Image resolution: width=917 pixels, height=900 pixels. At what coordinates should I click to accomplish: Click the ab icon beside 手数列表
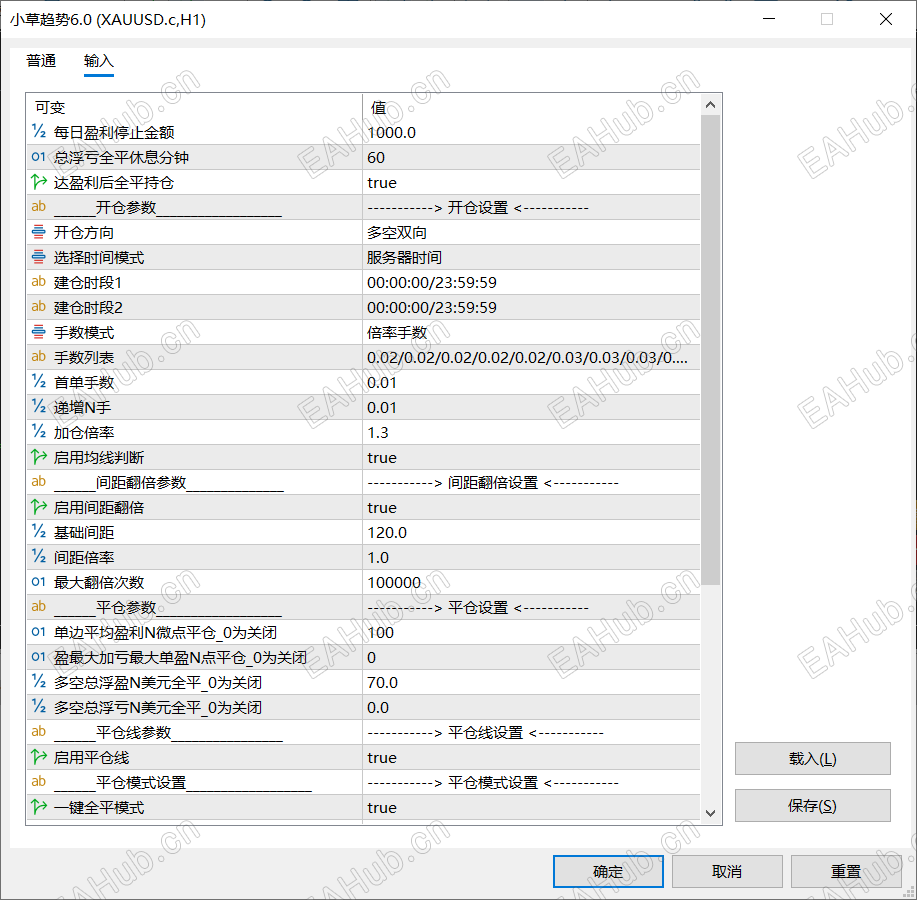(39, 357)
